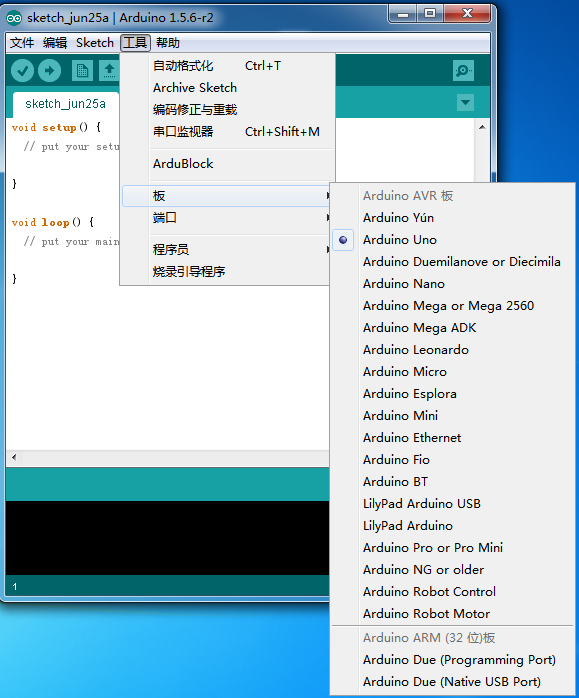
Task: Choose Arduino Mini board
Action: [x=453, y=416]
